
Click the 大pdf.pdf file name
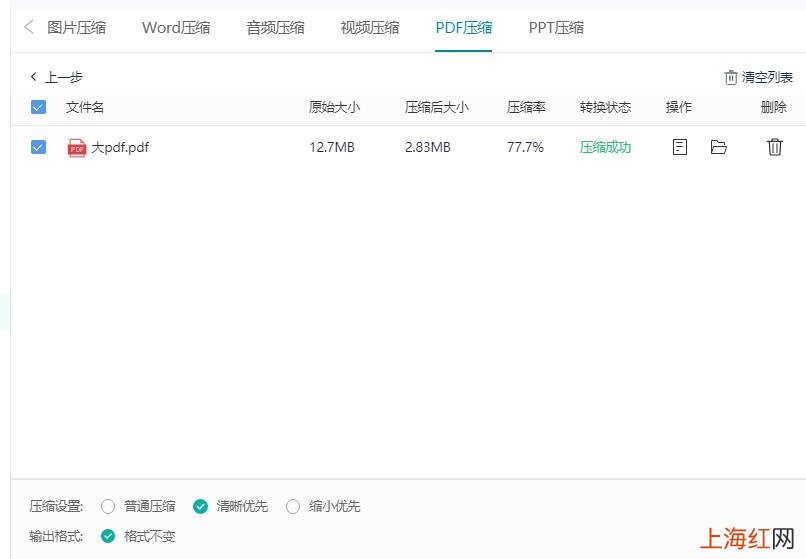pos(120,148)
